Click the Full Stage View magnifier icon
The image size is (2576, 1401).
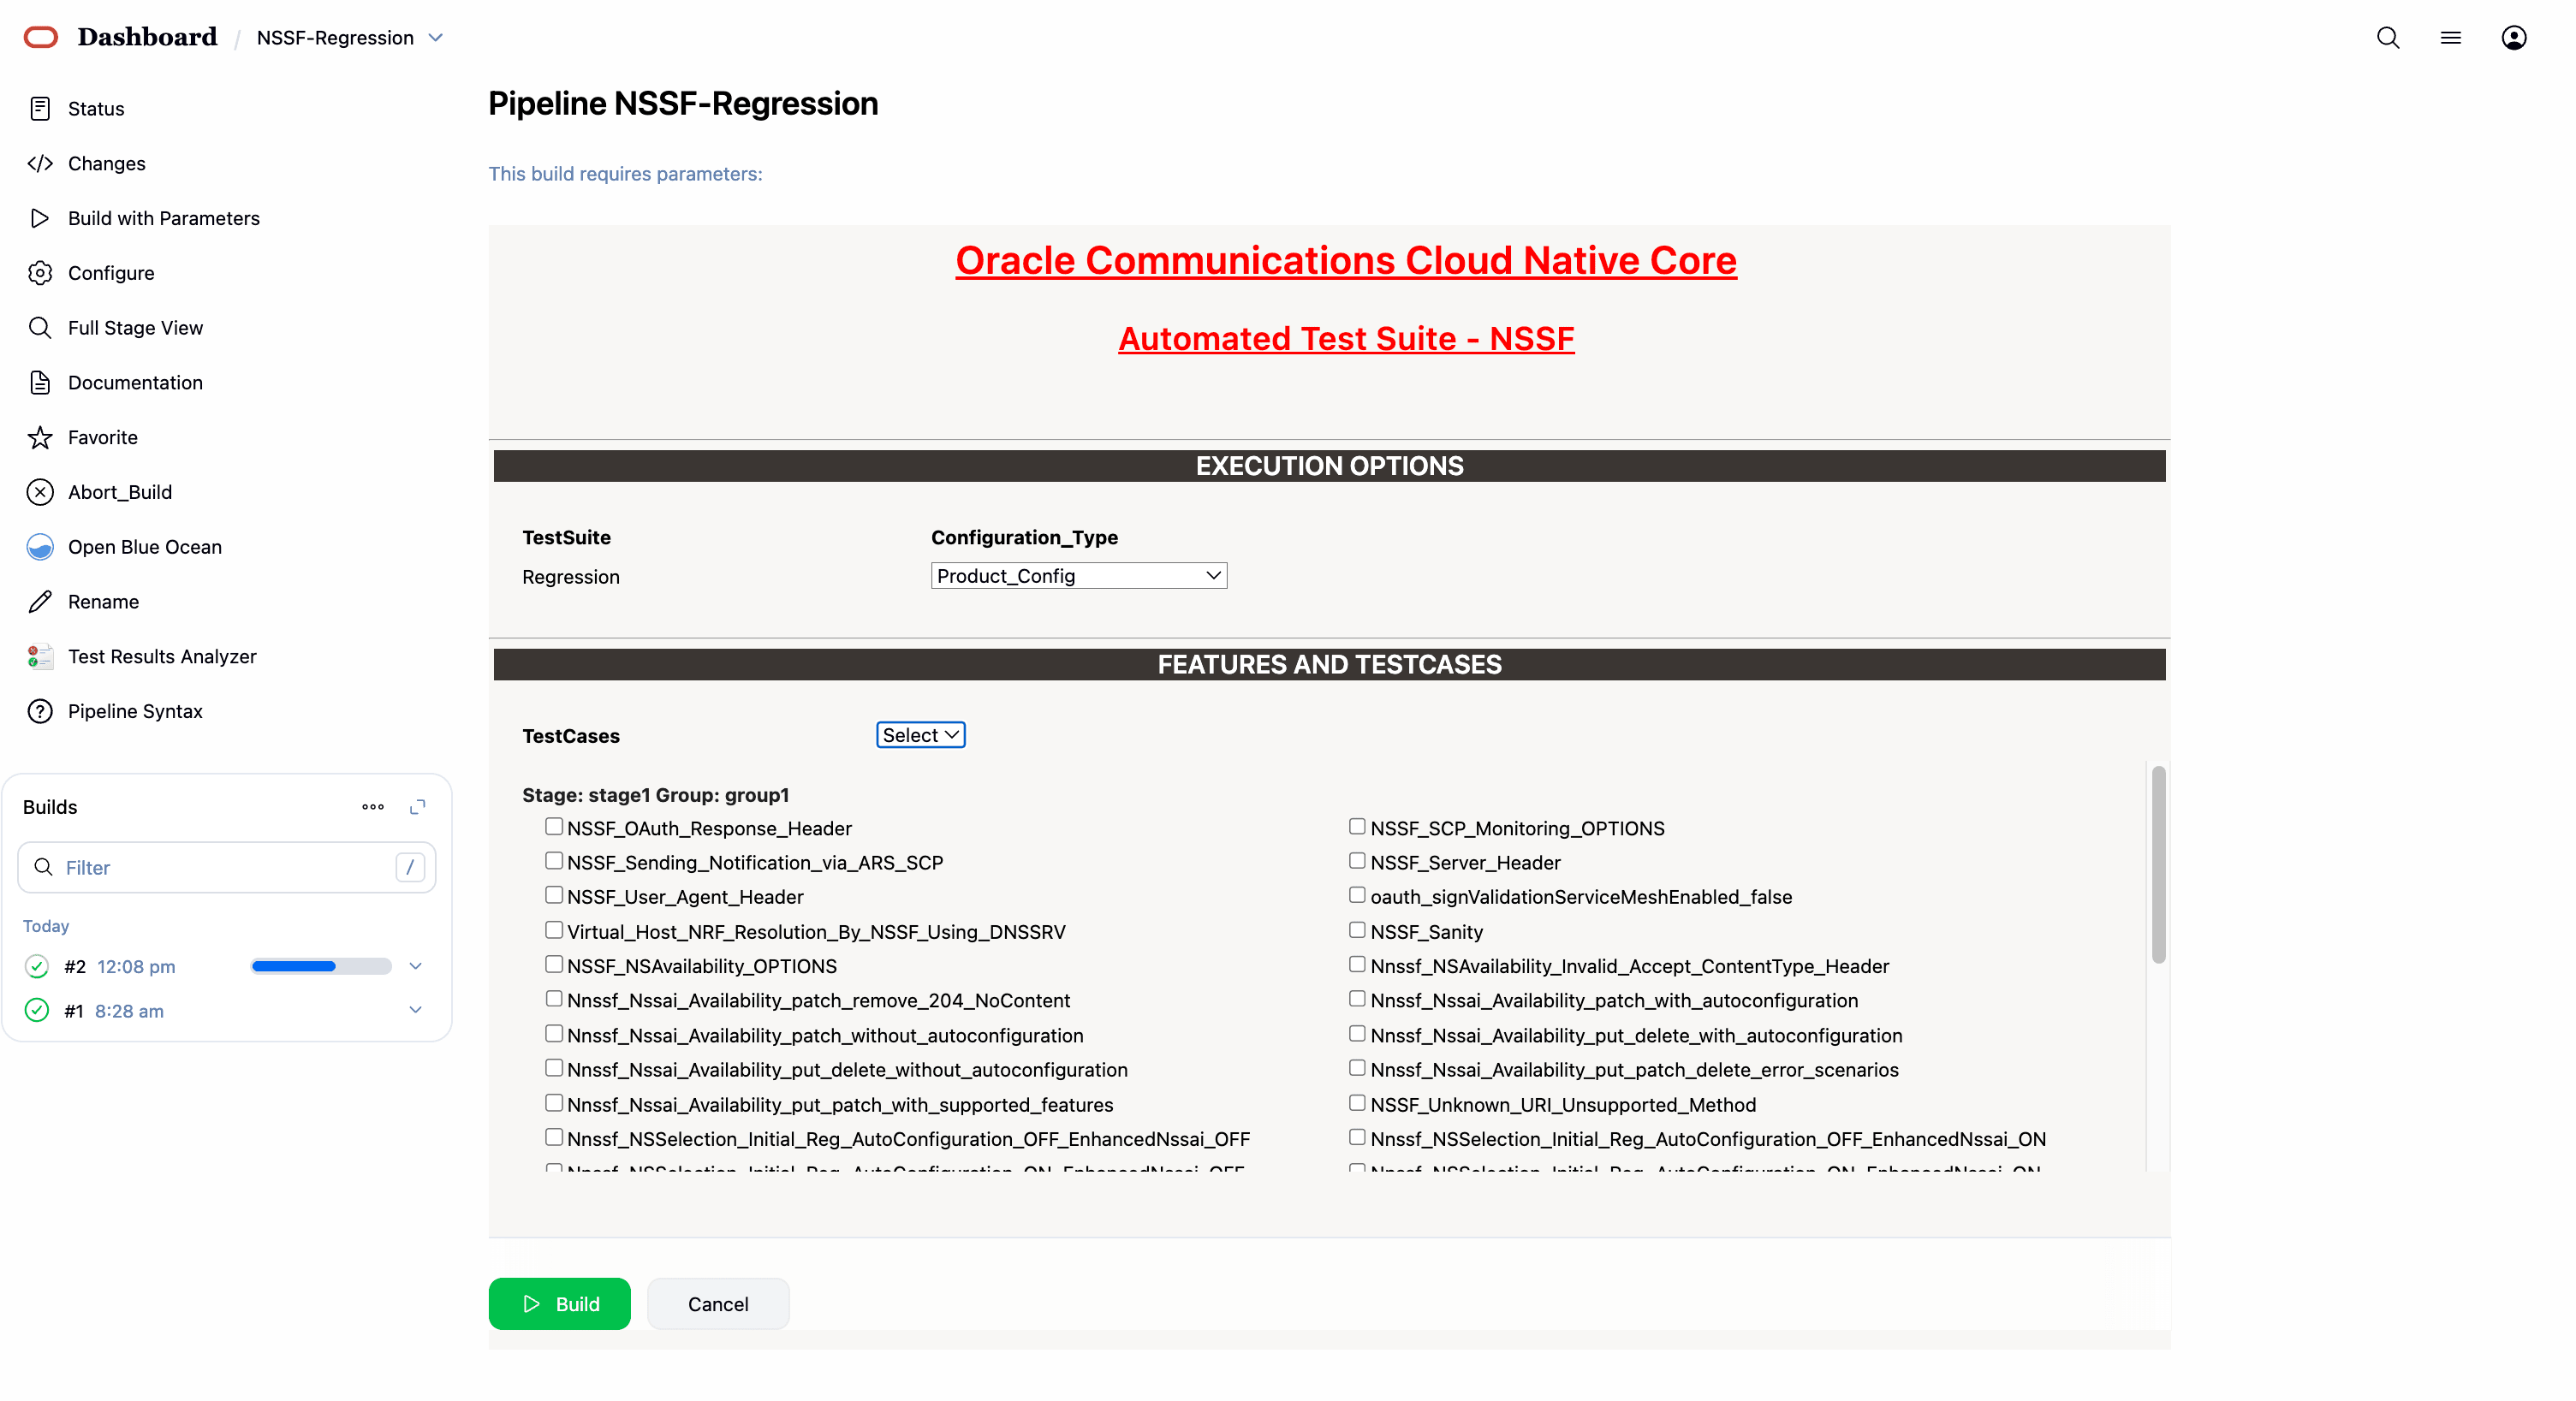(40, 328)
